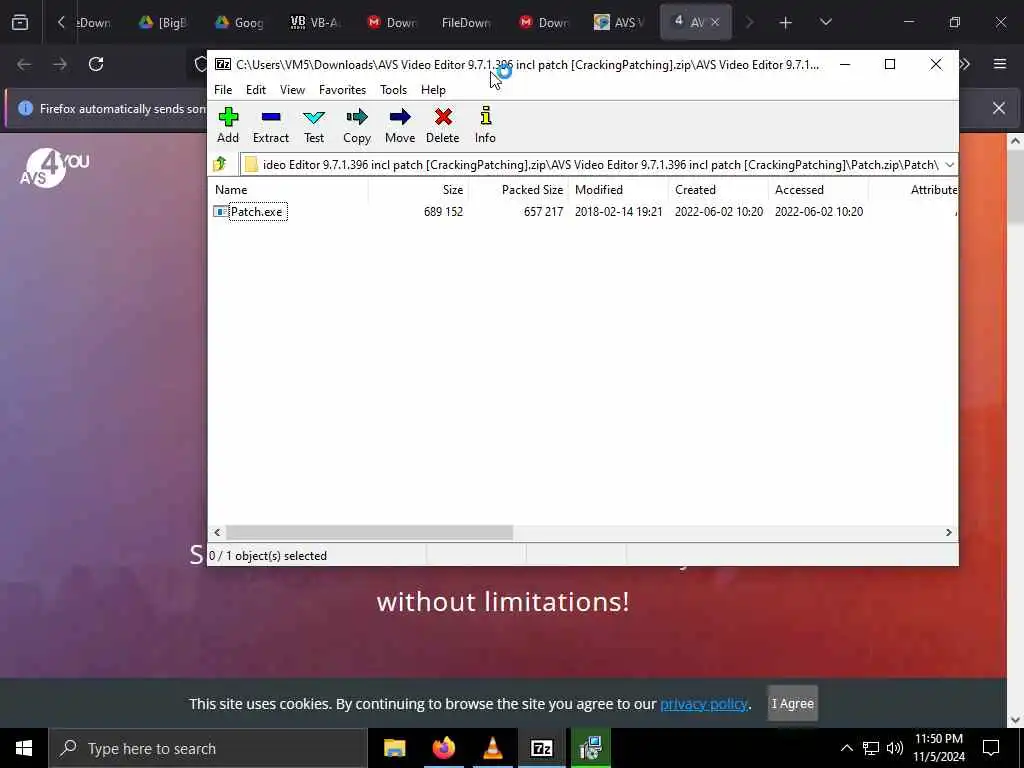This screenshot has width=1024, height=768.
Task: Open the Edit menu
Action: tap(255, 89)
